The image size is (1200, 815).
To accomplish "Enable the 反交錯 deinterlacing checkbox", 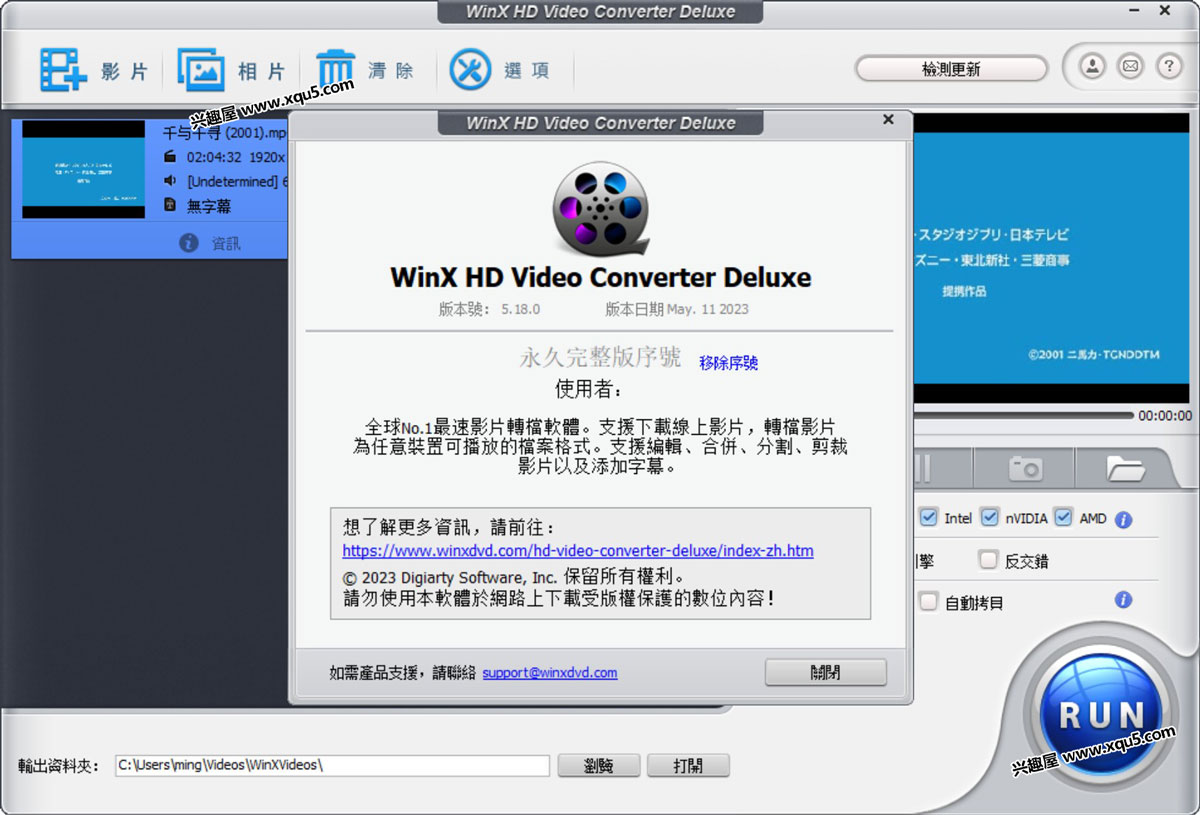I will 988,560.
